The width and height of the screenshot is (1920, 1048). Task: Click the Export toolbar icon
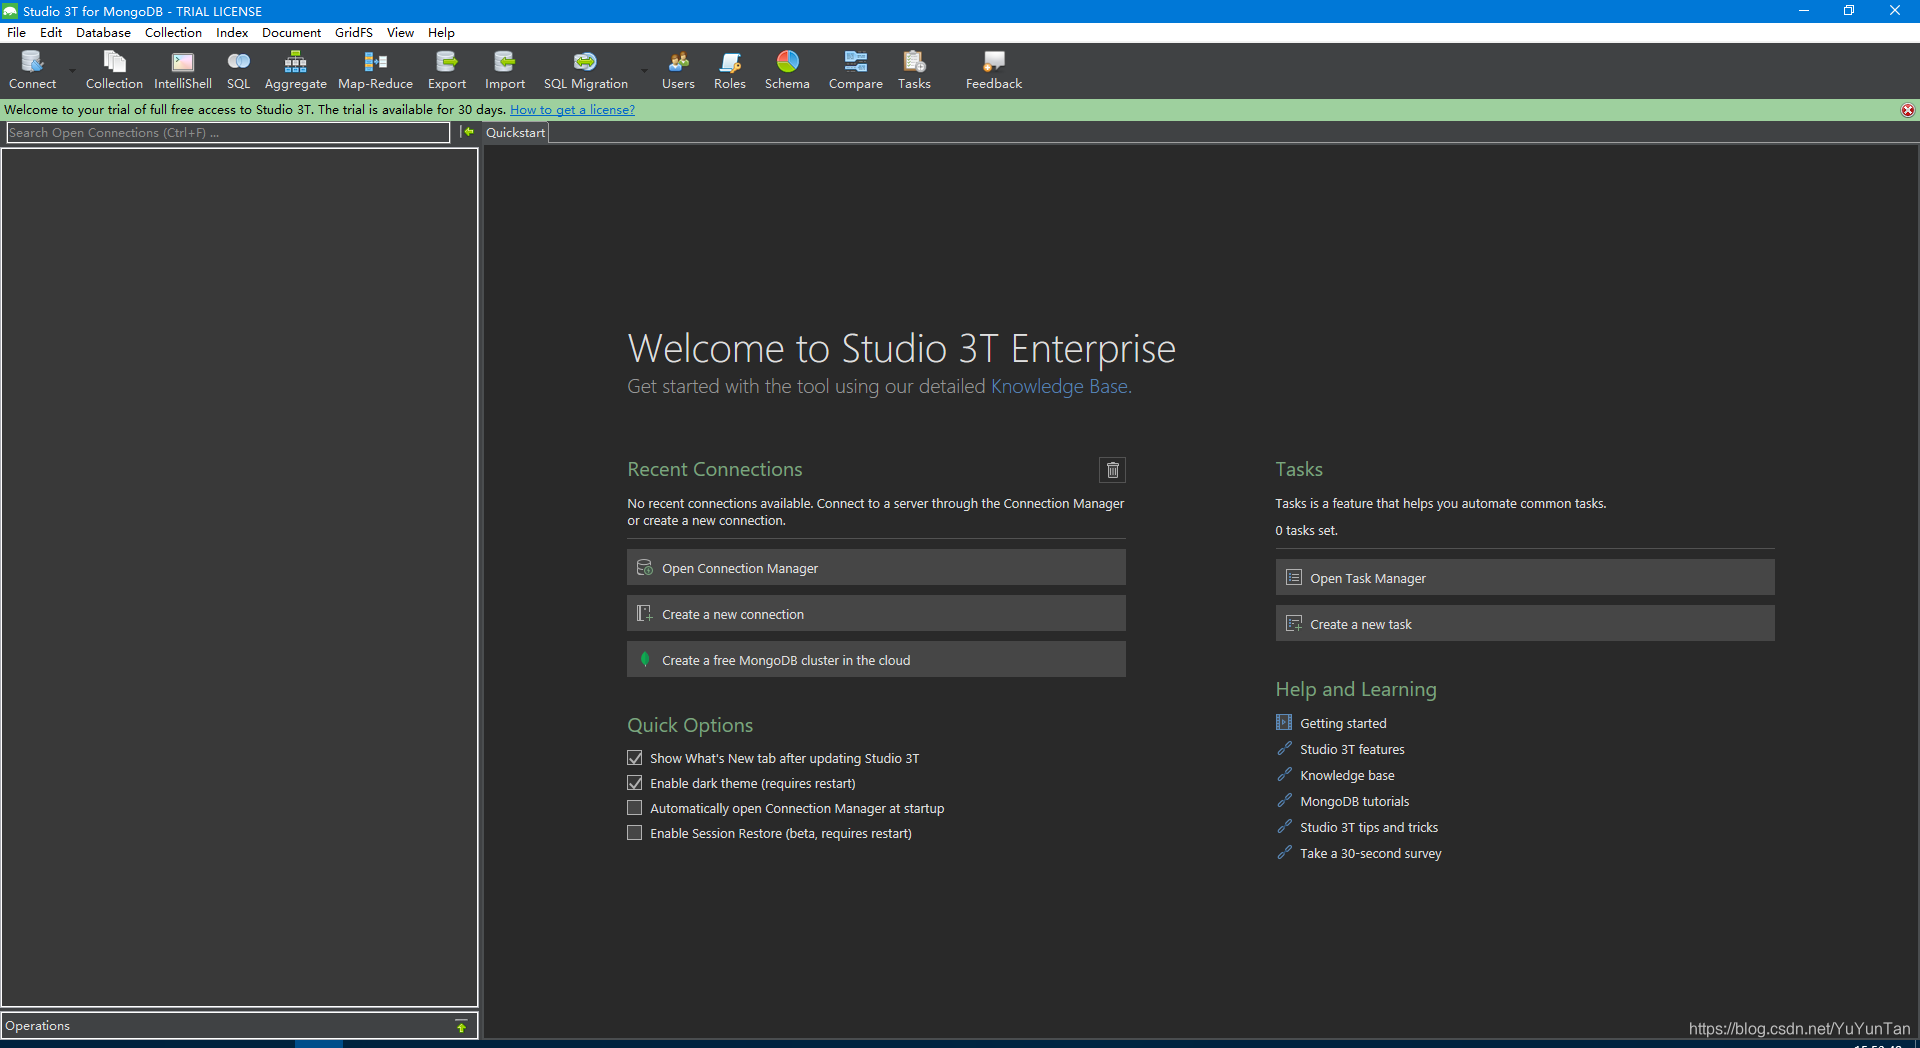447,70
